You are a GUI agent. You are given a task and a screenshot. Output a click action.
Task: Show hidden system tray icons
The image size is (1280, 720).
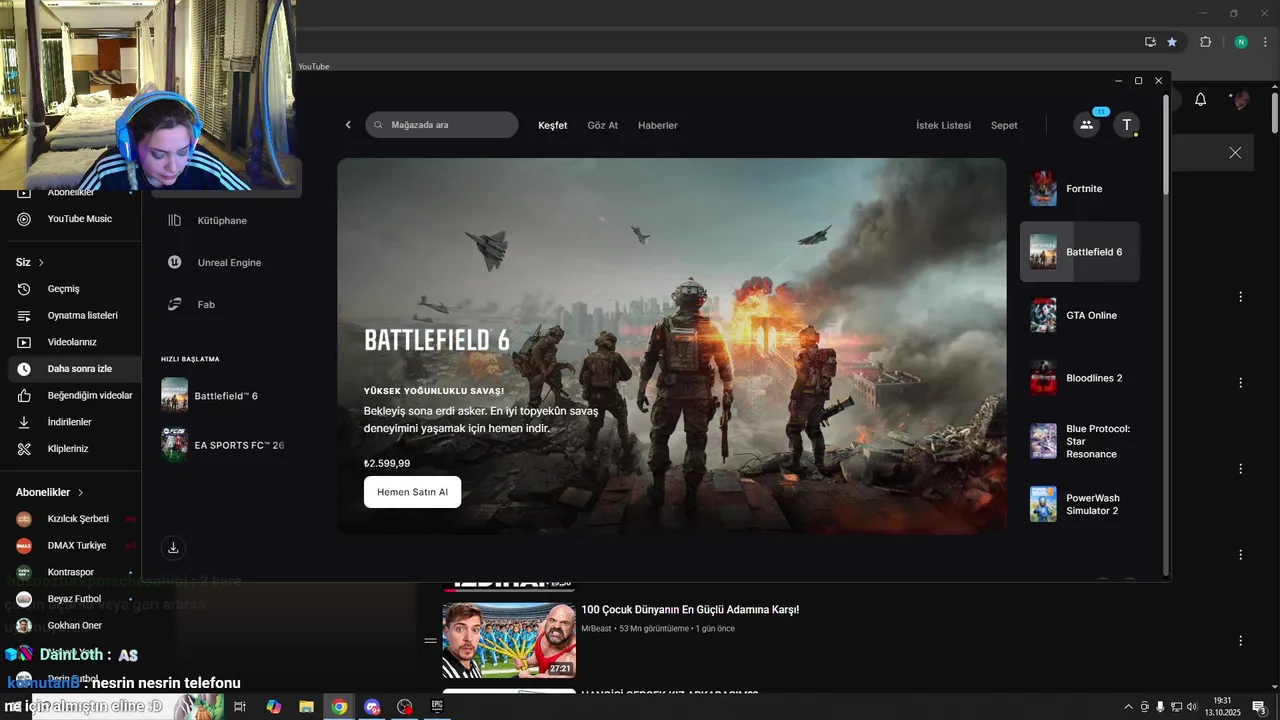1129,707
